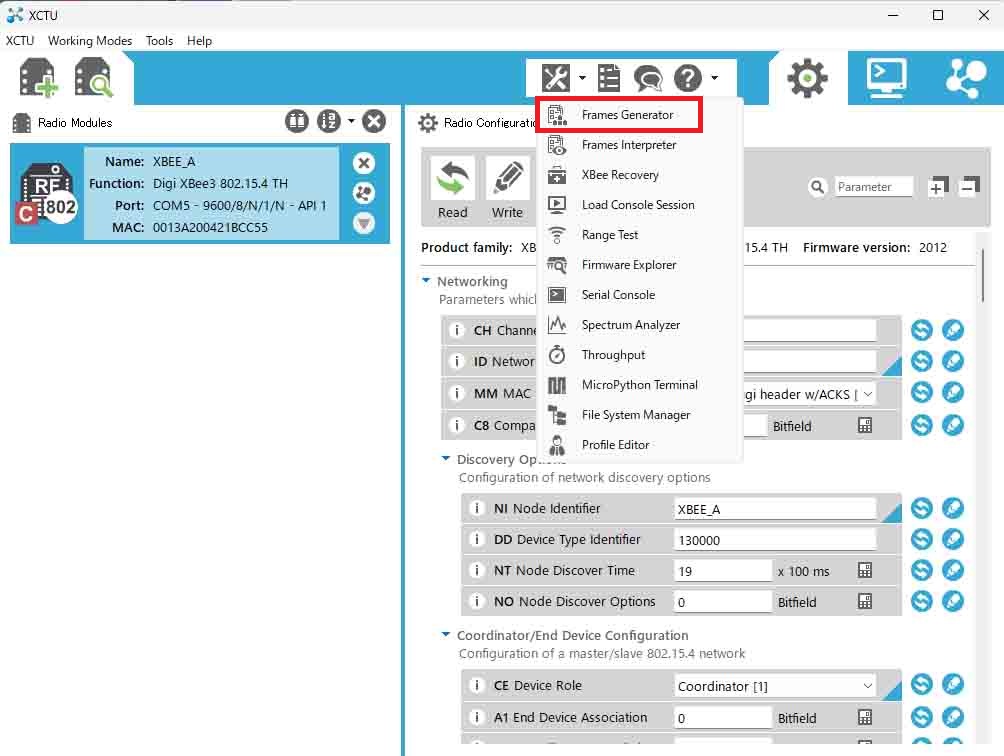
Task: Select Frames Generator from the tools menu
Action: (x=619, y=115)
